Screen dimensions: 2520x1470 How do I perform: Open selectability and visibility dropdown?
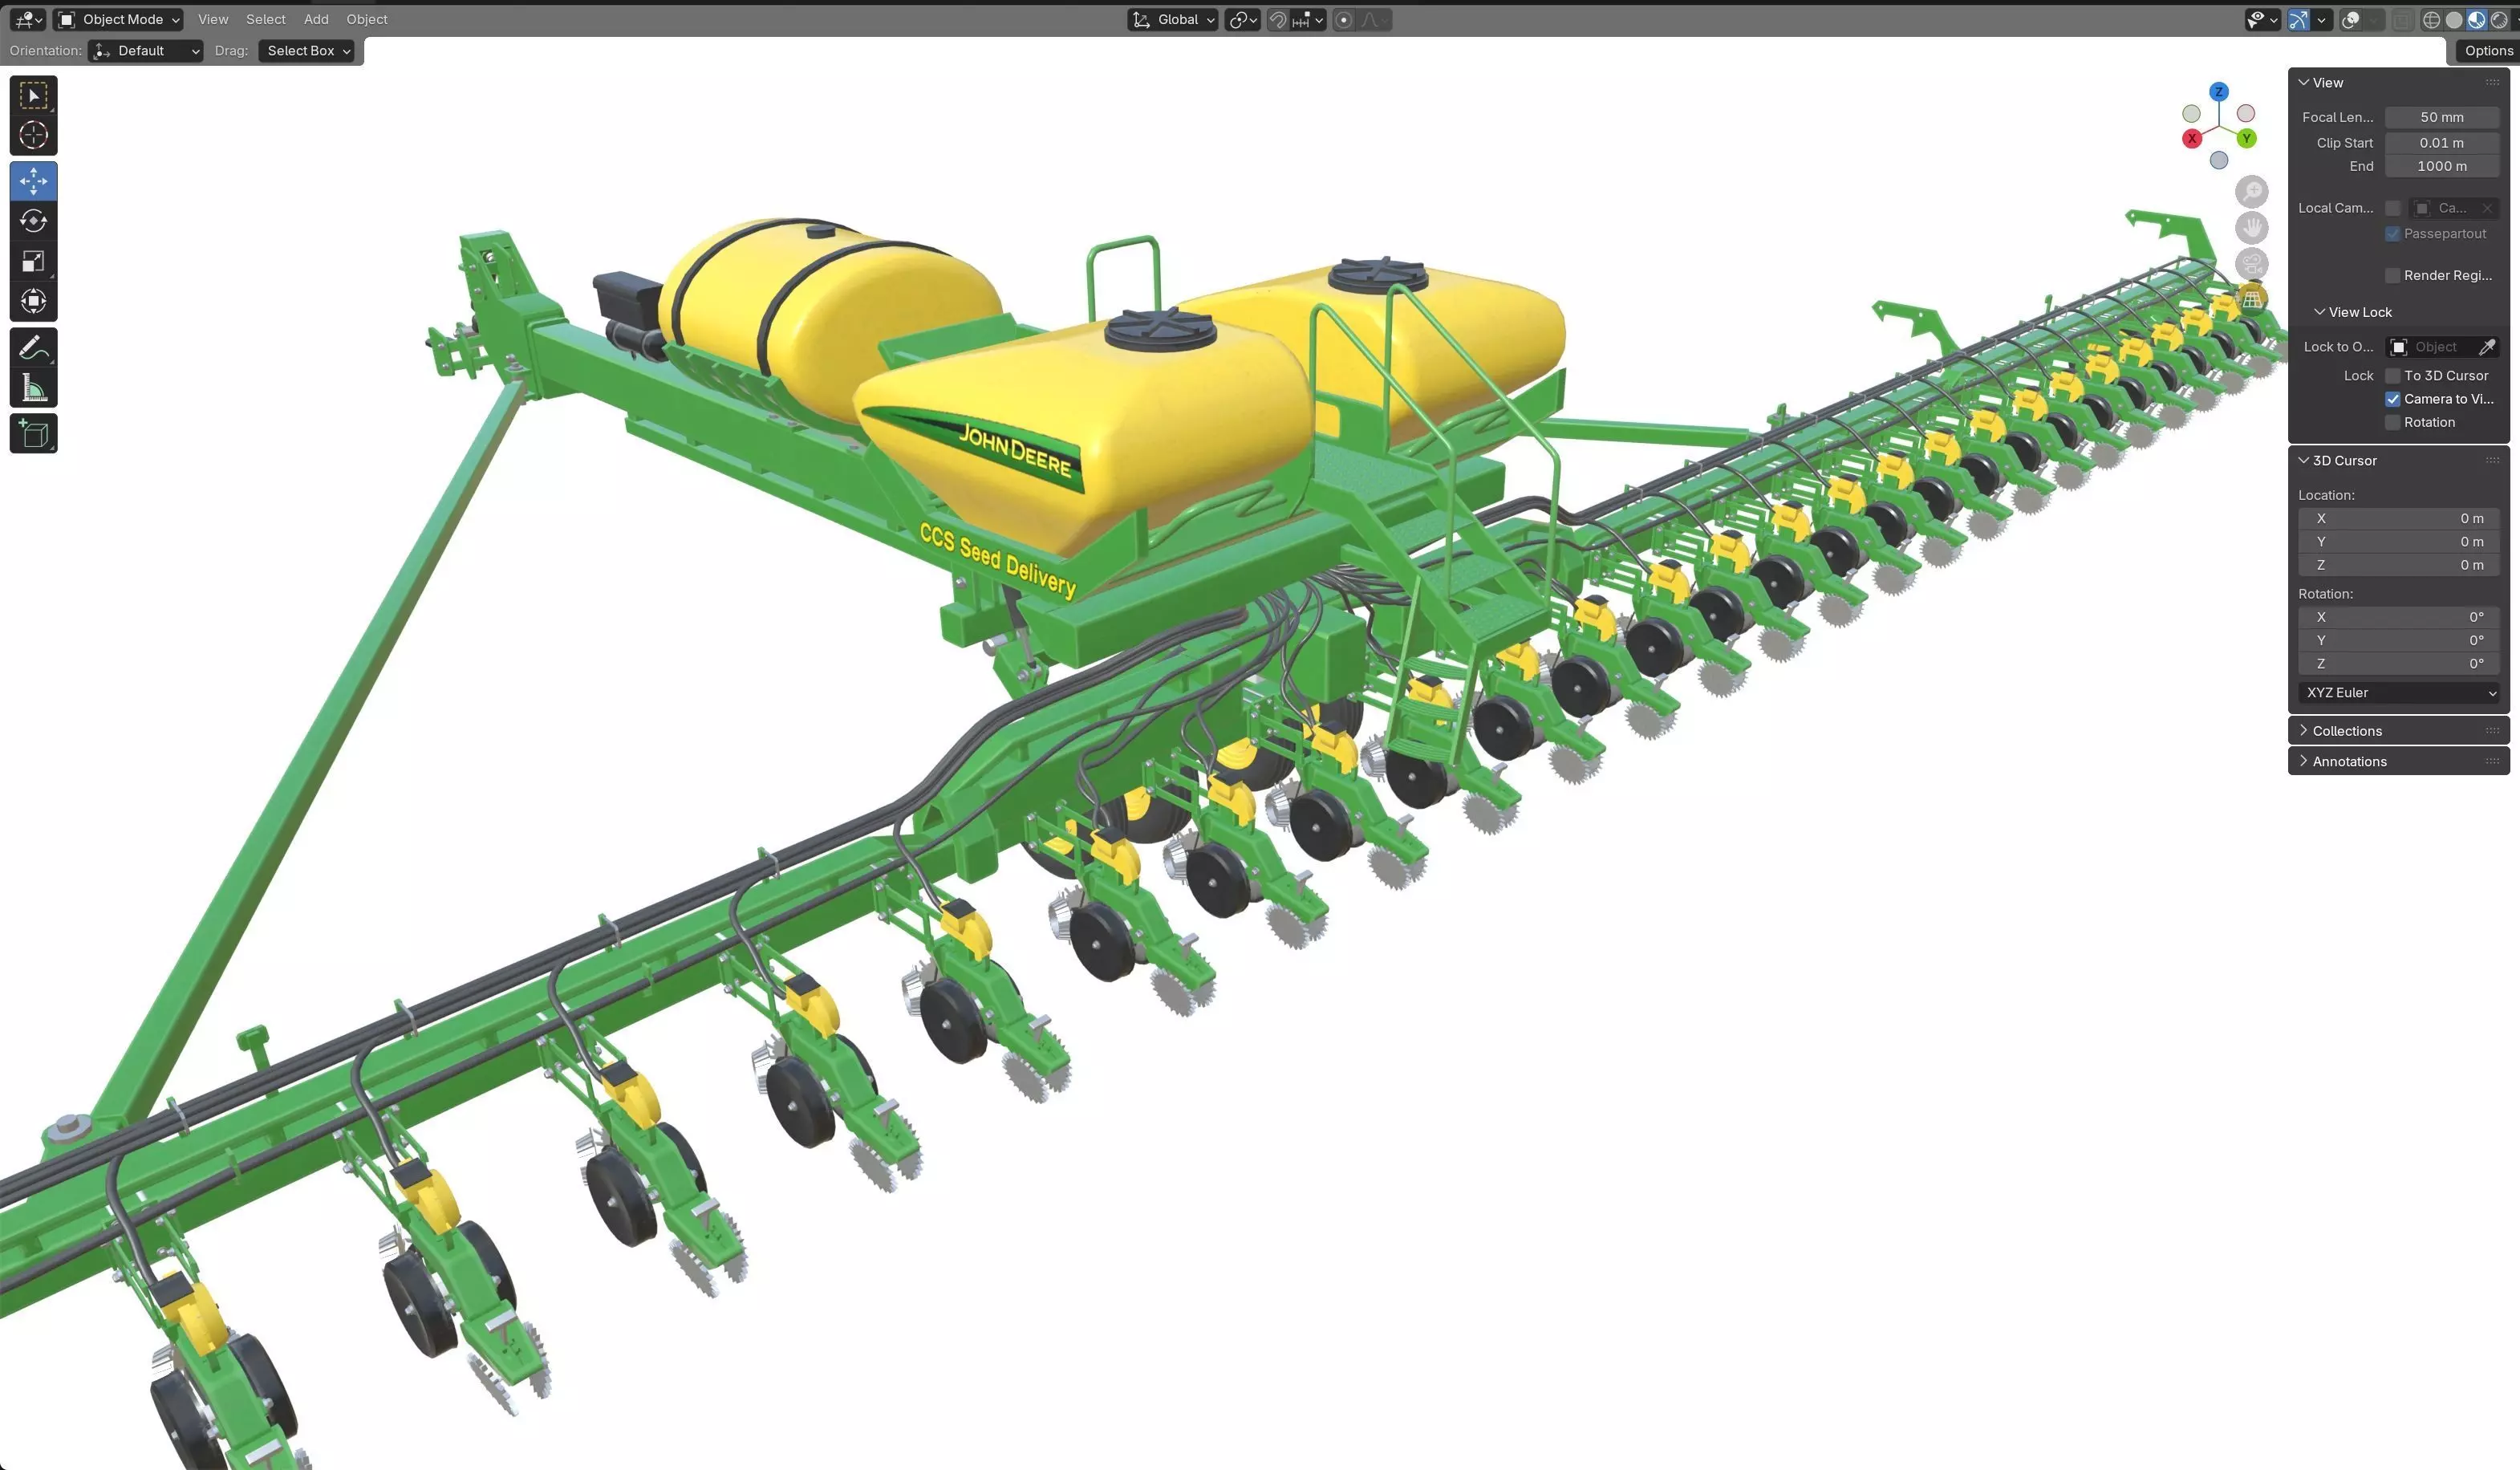click(2262, 20)
